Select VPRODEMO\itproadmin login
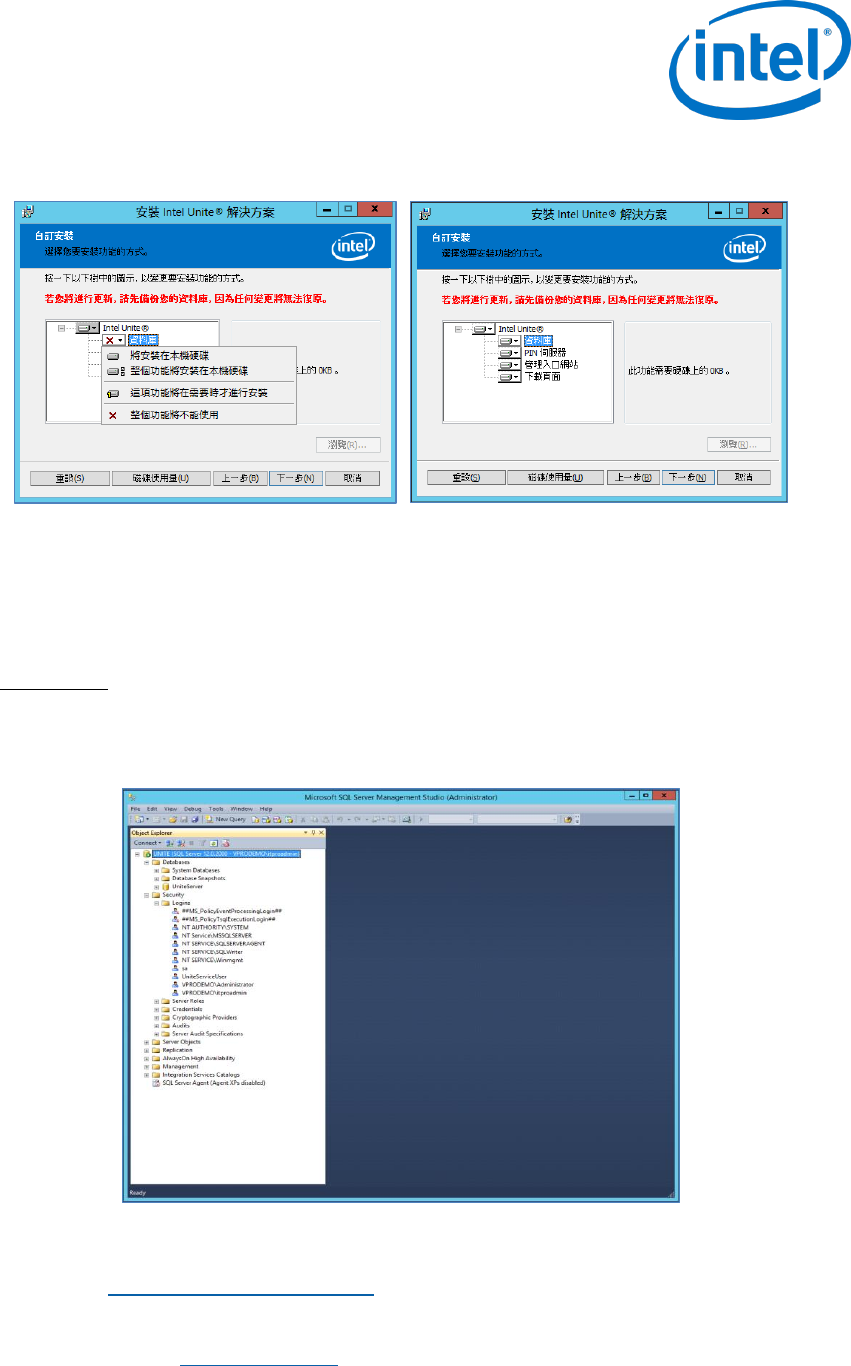The width and height of the screenshot is (851, 1366). click(x=214, y=993)
